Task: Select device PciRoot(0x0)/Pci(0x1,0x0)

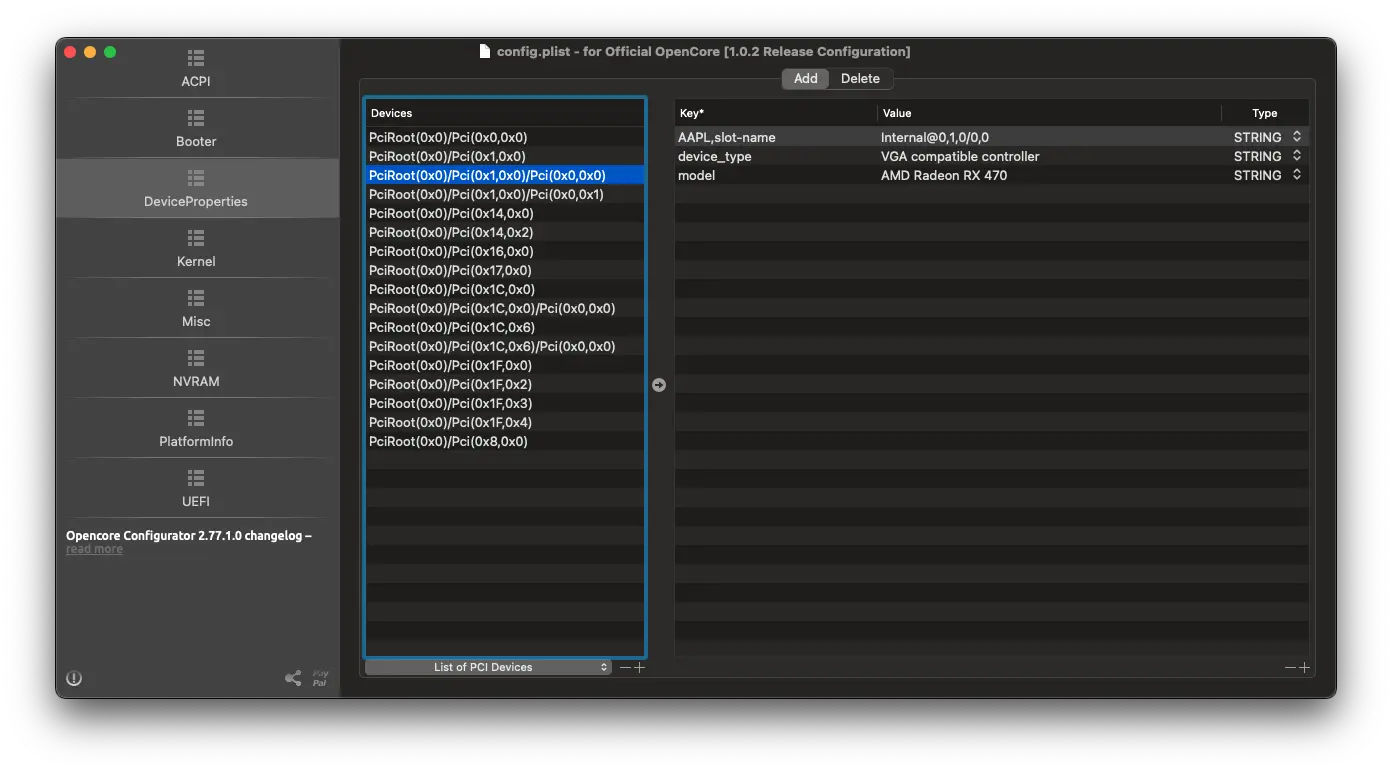Action: click(505, 156)
